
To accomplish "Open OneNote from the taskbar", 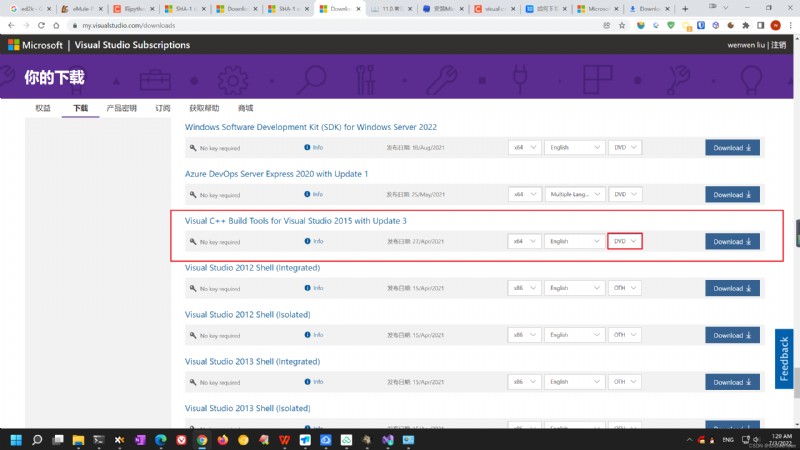I will click(x=140, y=440).
